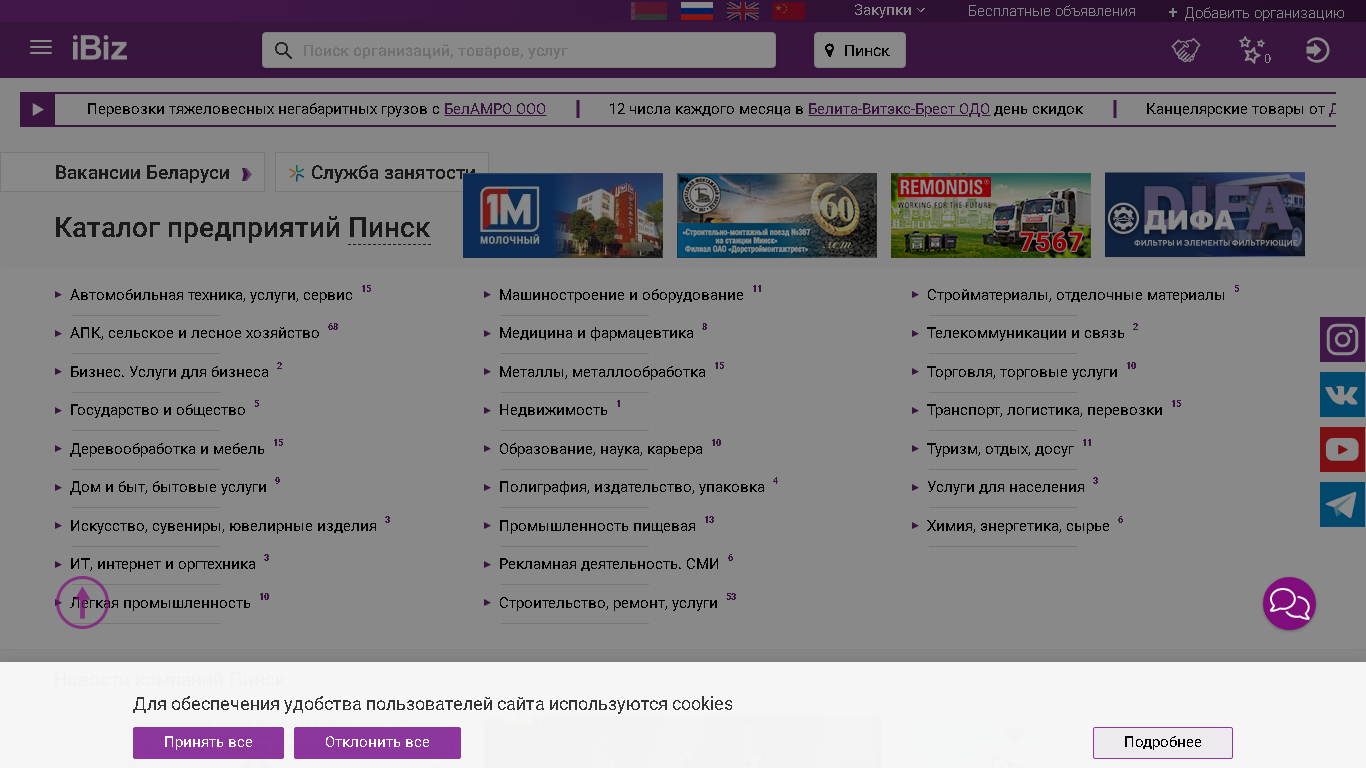
Task: Open Искусство, сувениры, ювелирные изделия
Action: [x=223, y=526]
